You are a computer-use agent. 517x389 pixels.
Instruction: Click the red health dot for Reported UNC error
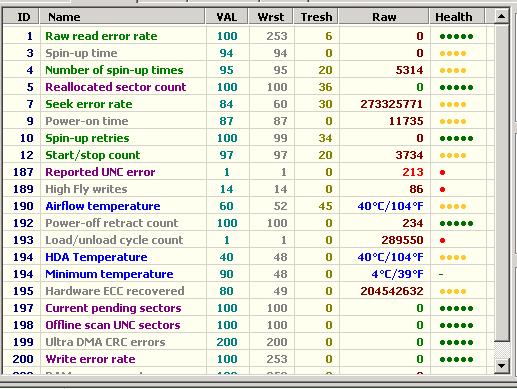coord(442,172)
